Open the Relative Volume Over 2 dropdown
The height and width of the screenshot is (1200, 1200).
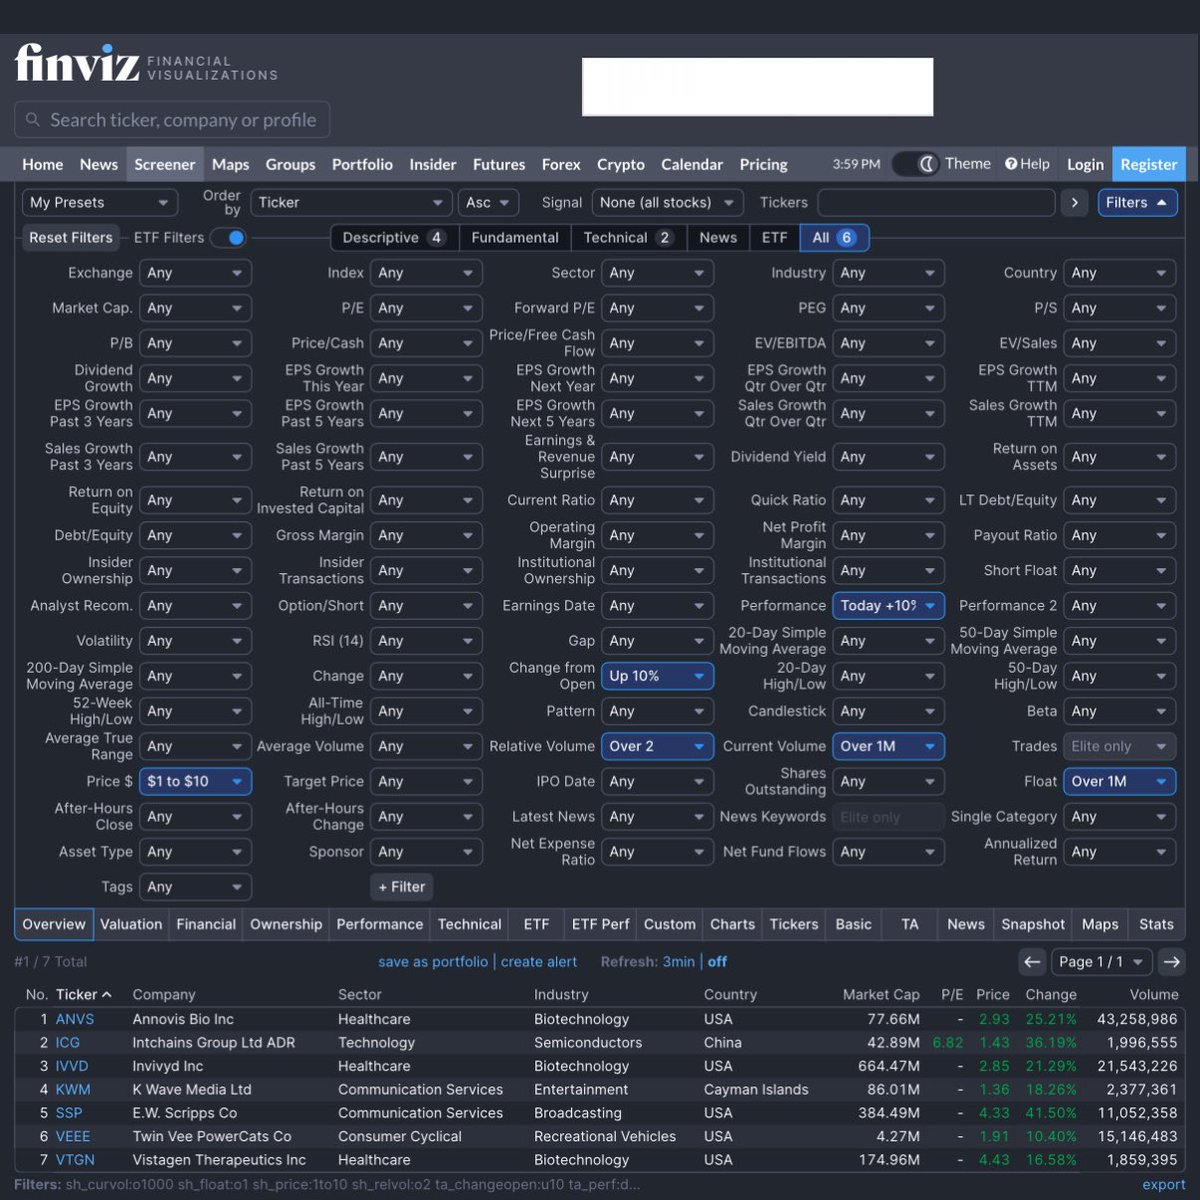click(x=657, y=746)
